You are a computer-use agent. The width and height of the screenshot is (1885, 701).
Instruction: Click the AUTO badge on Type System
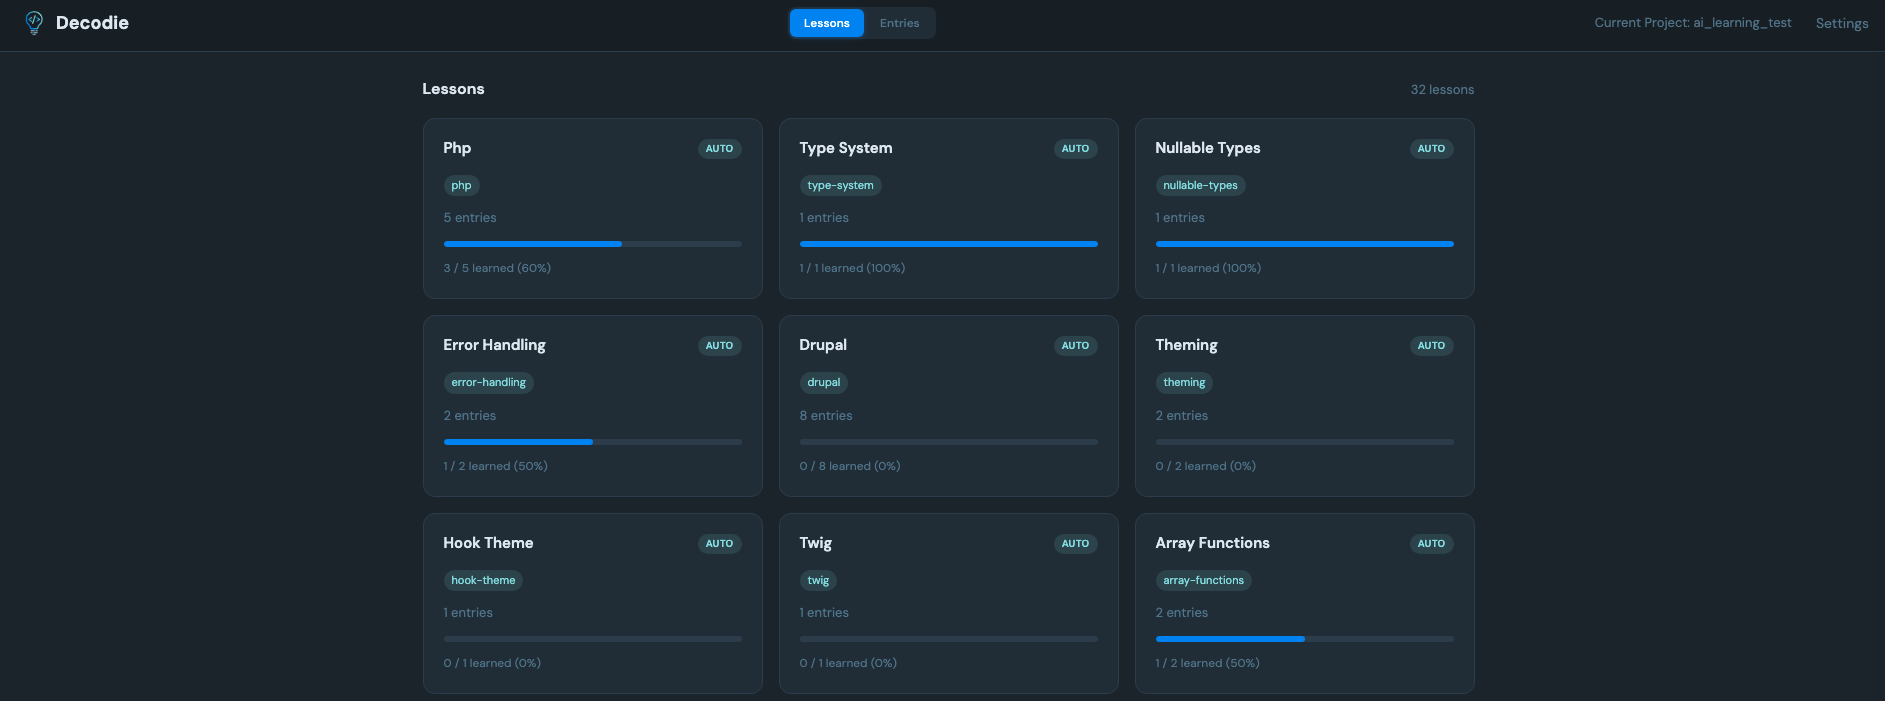coord(1075,149)
